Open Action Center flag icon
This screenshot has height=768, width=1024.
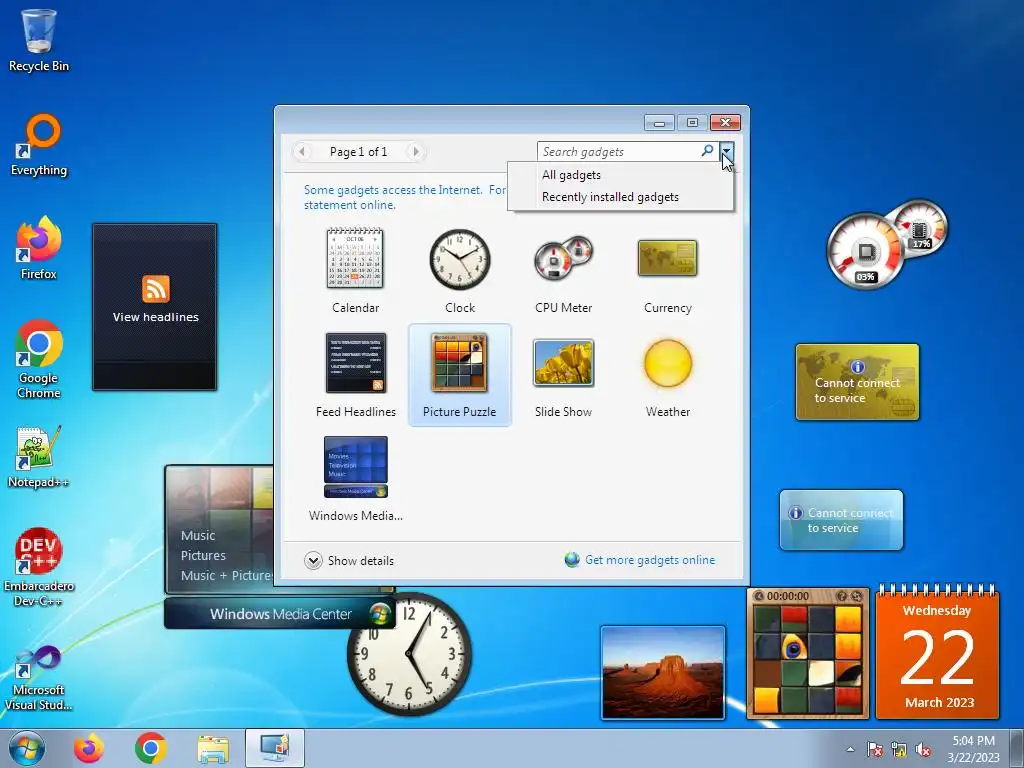click(x=874, y=749)
